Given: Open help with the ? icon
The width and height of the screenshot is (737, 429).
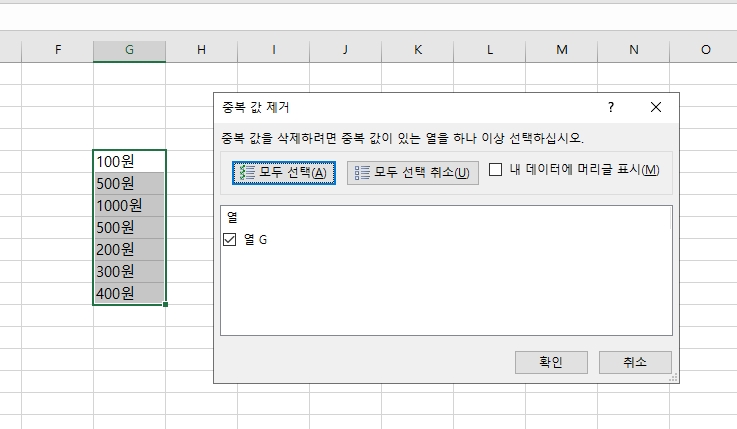Looking at the screenshot, I should (611, 108).
